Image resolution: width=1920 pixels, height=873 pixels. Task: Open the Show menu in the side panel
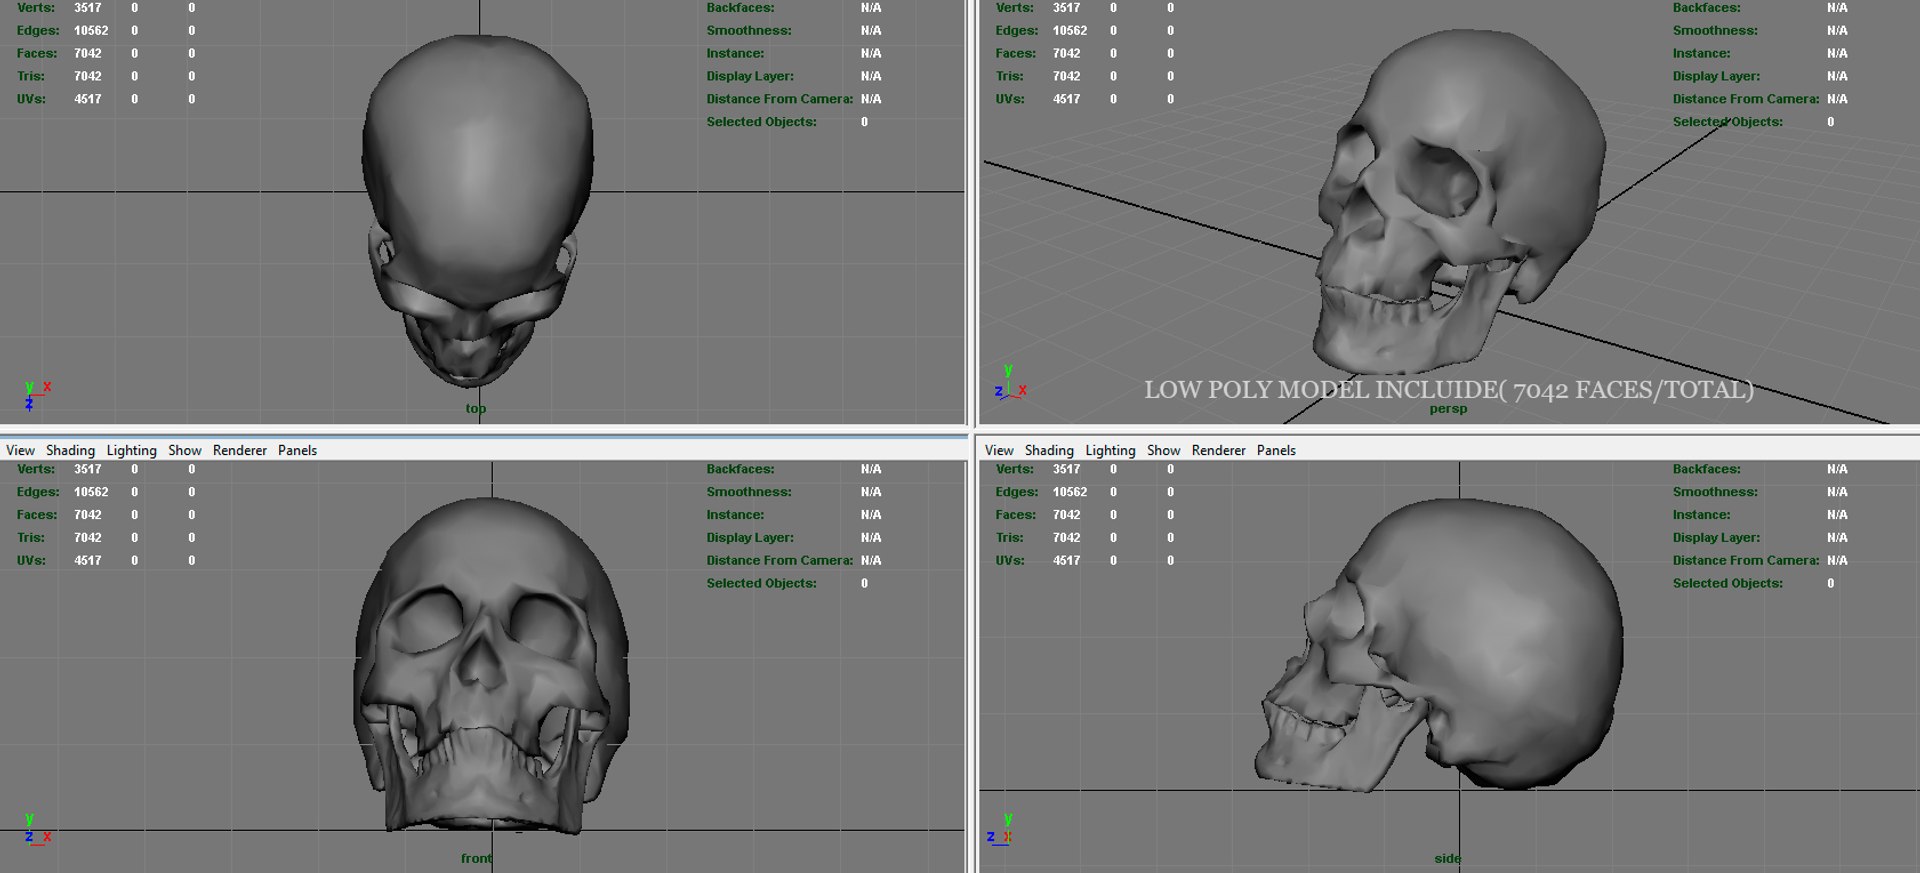1164,450
